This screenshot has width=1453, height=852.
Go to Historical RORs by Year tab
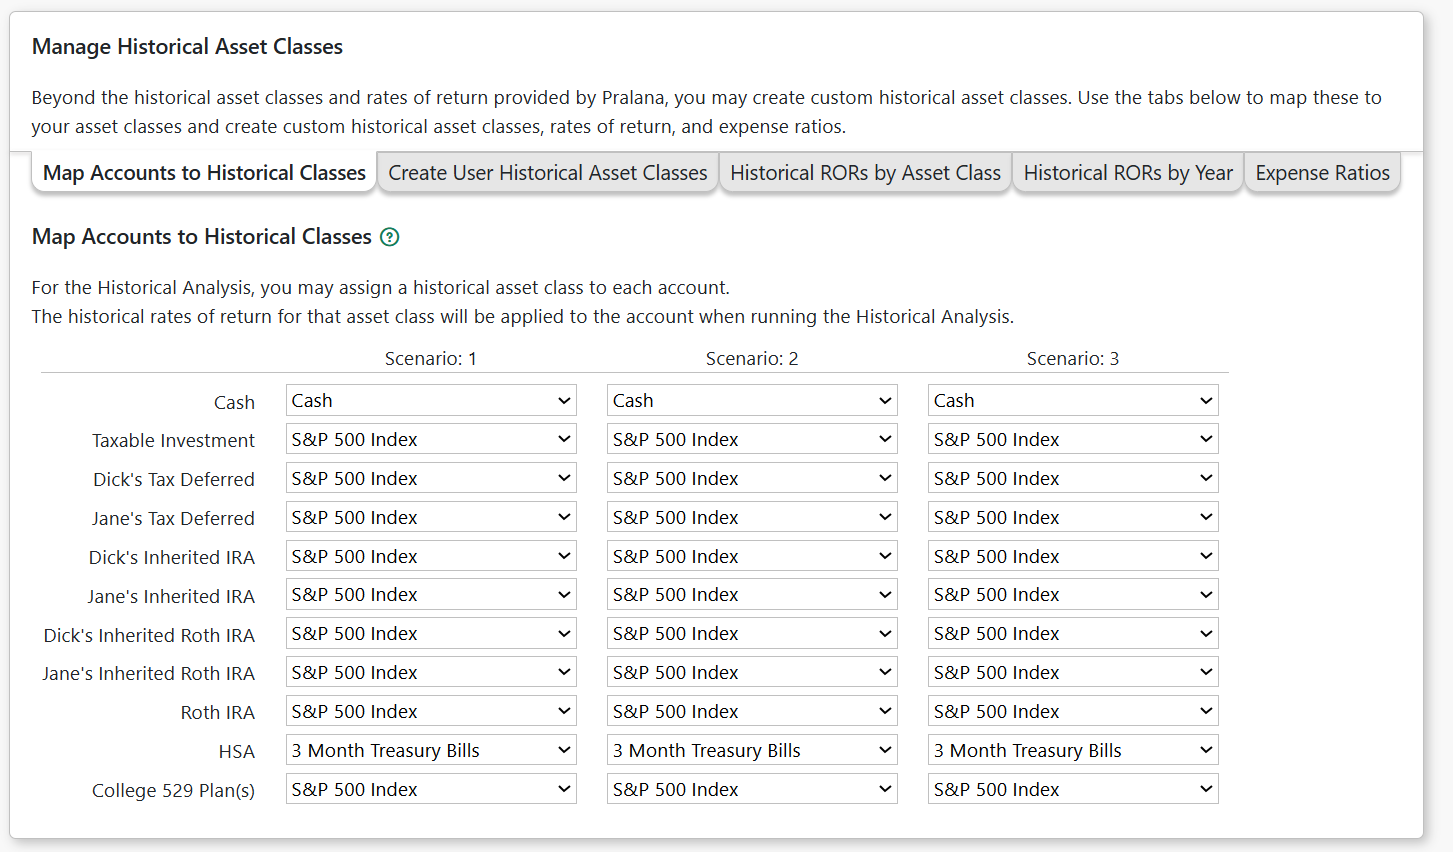[1127, 173]
